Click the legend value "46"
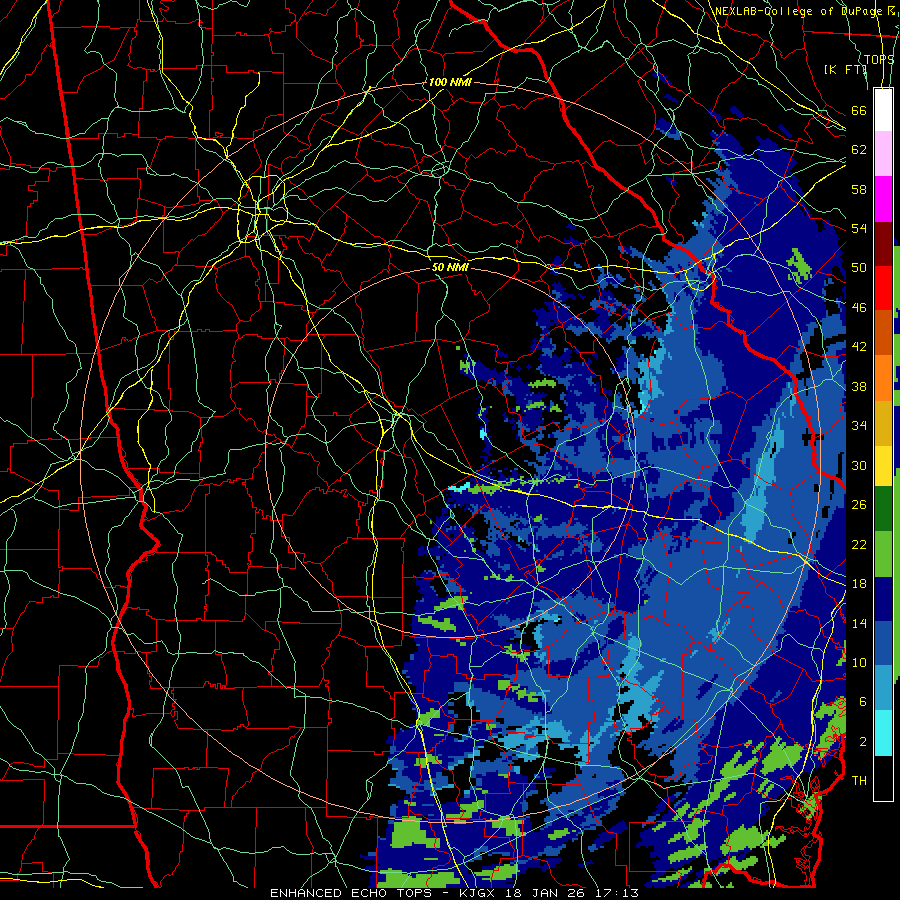The image size is (900, 900). pos(859,308)
